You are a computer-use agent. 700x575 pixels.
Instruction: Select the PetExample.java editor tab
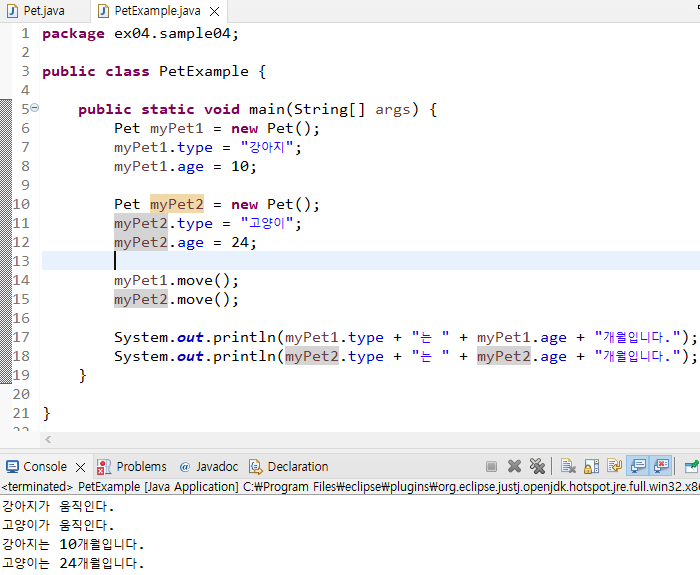157,11
